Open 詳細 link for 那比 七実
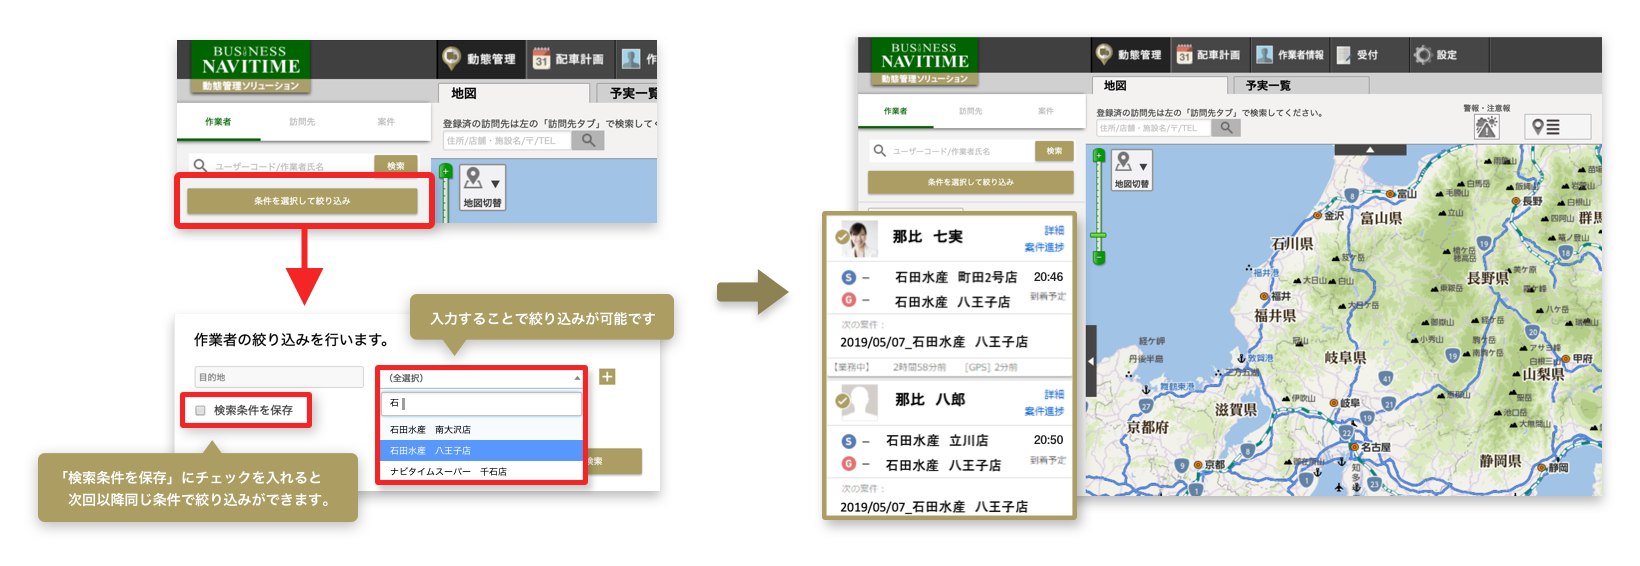Image resolution: width=1640 pixels, height=566 pixels. (1054, 230)
